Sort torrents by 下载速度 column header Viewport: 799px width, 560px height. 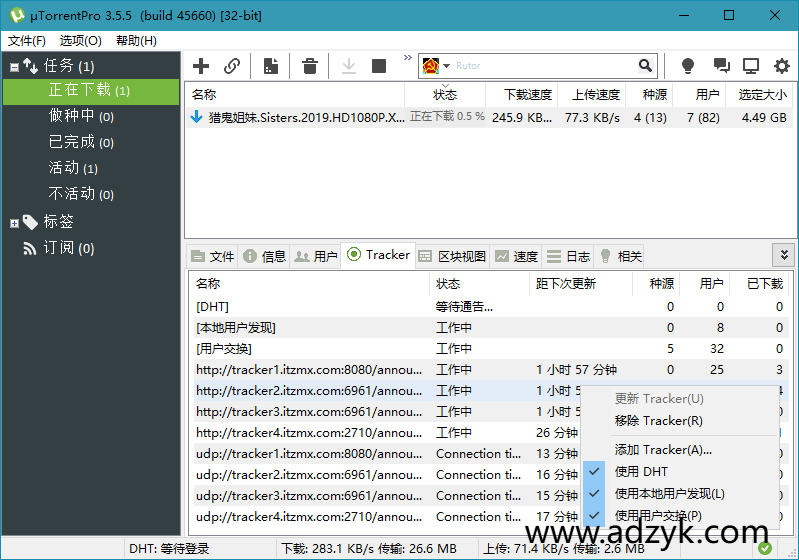click(522, 95)
